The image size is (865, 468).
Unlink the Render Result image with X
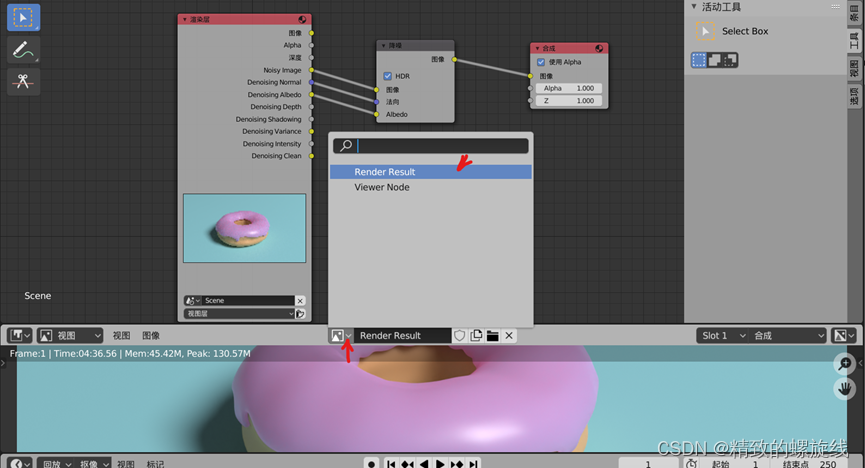(509, 336)
